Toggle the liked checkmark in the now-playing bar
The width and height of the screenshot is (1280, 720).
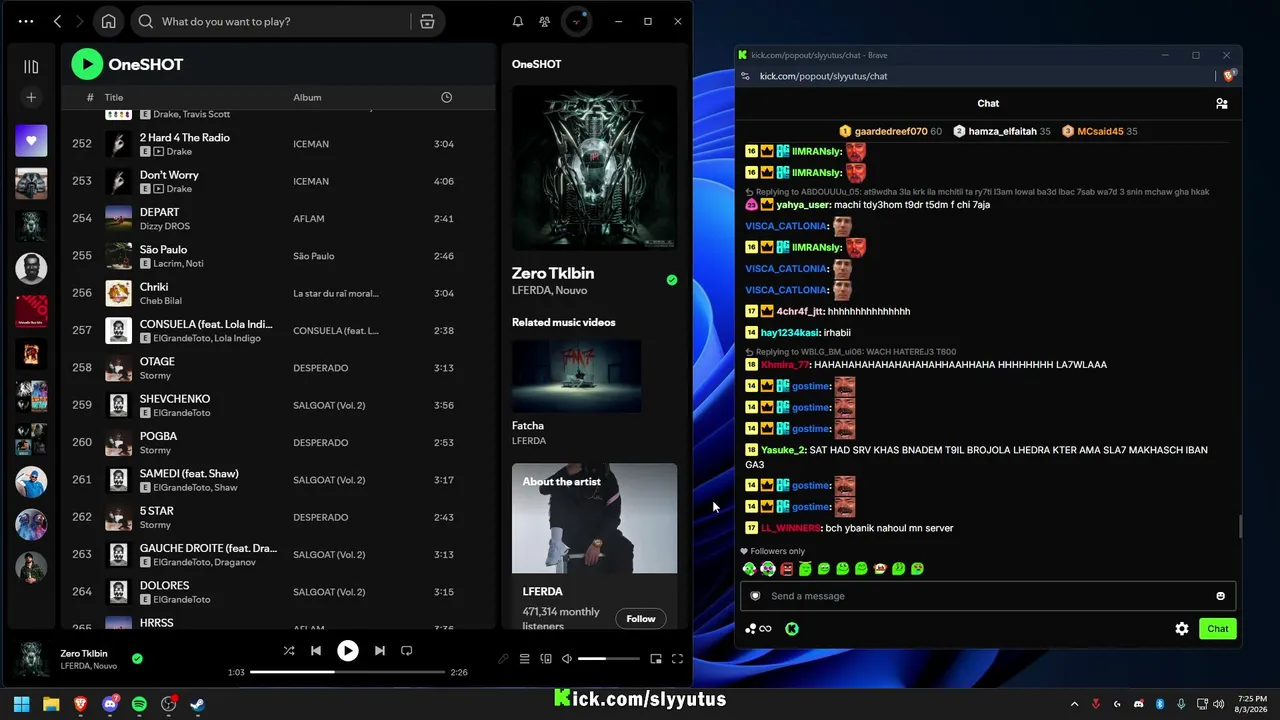click(137, 658)
